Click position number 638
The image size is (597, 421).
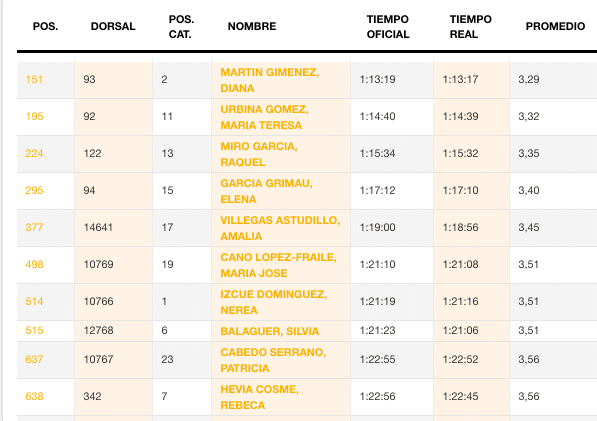coord(34,396)
